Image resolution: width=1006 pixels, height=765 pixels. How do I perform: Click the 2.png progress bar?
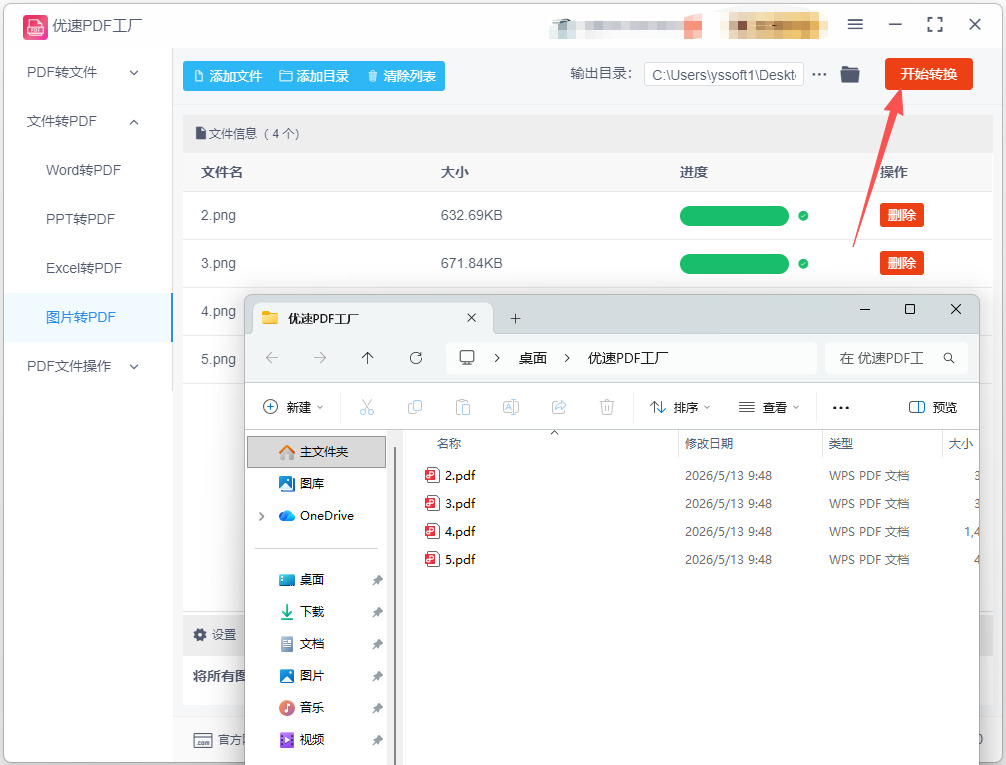coord(734,216)
